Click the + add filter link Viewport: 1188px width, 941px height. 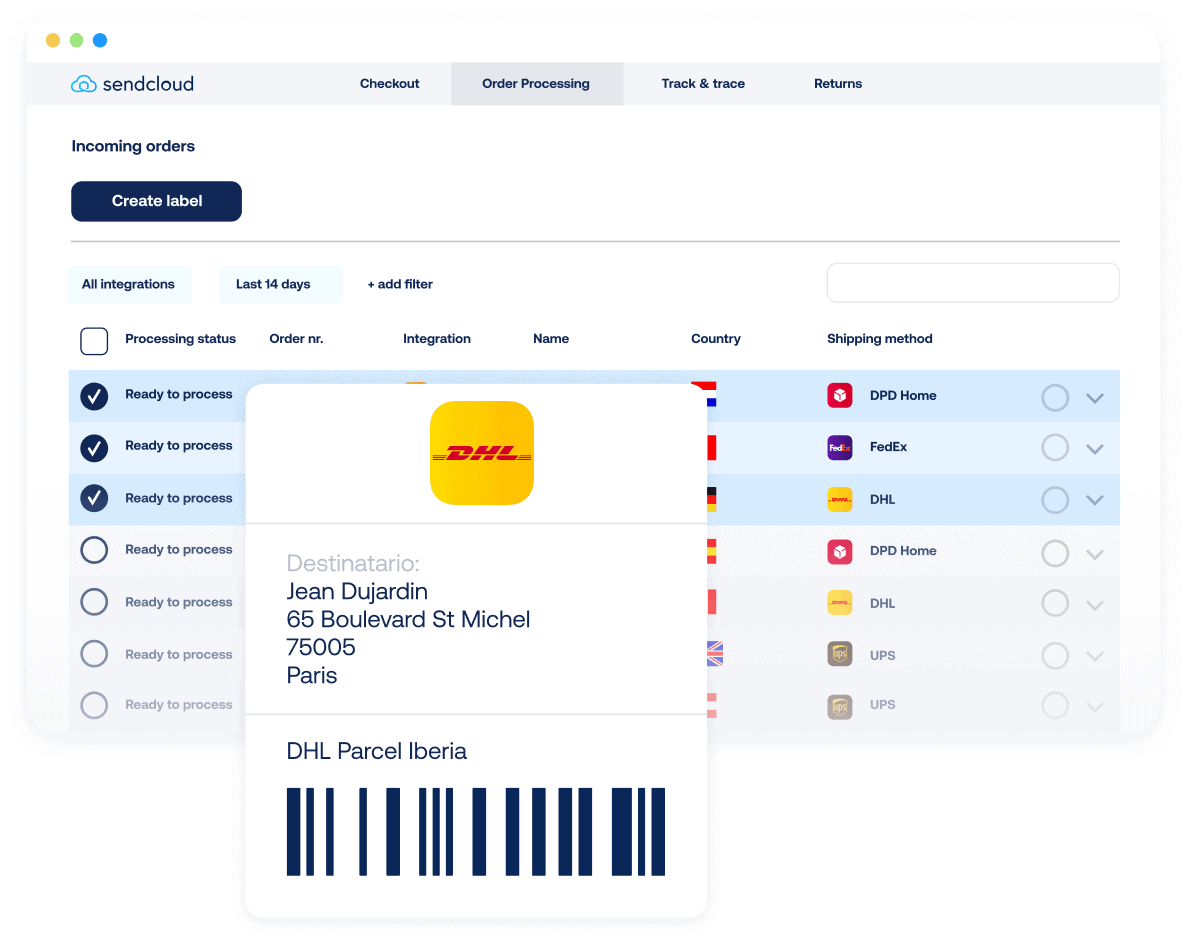[x=400, y=284]
